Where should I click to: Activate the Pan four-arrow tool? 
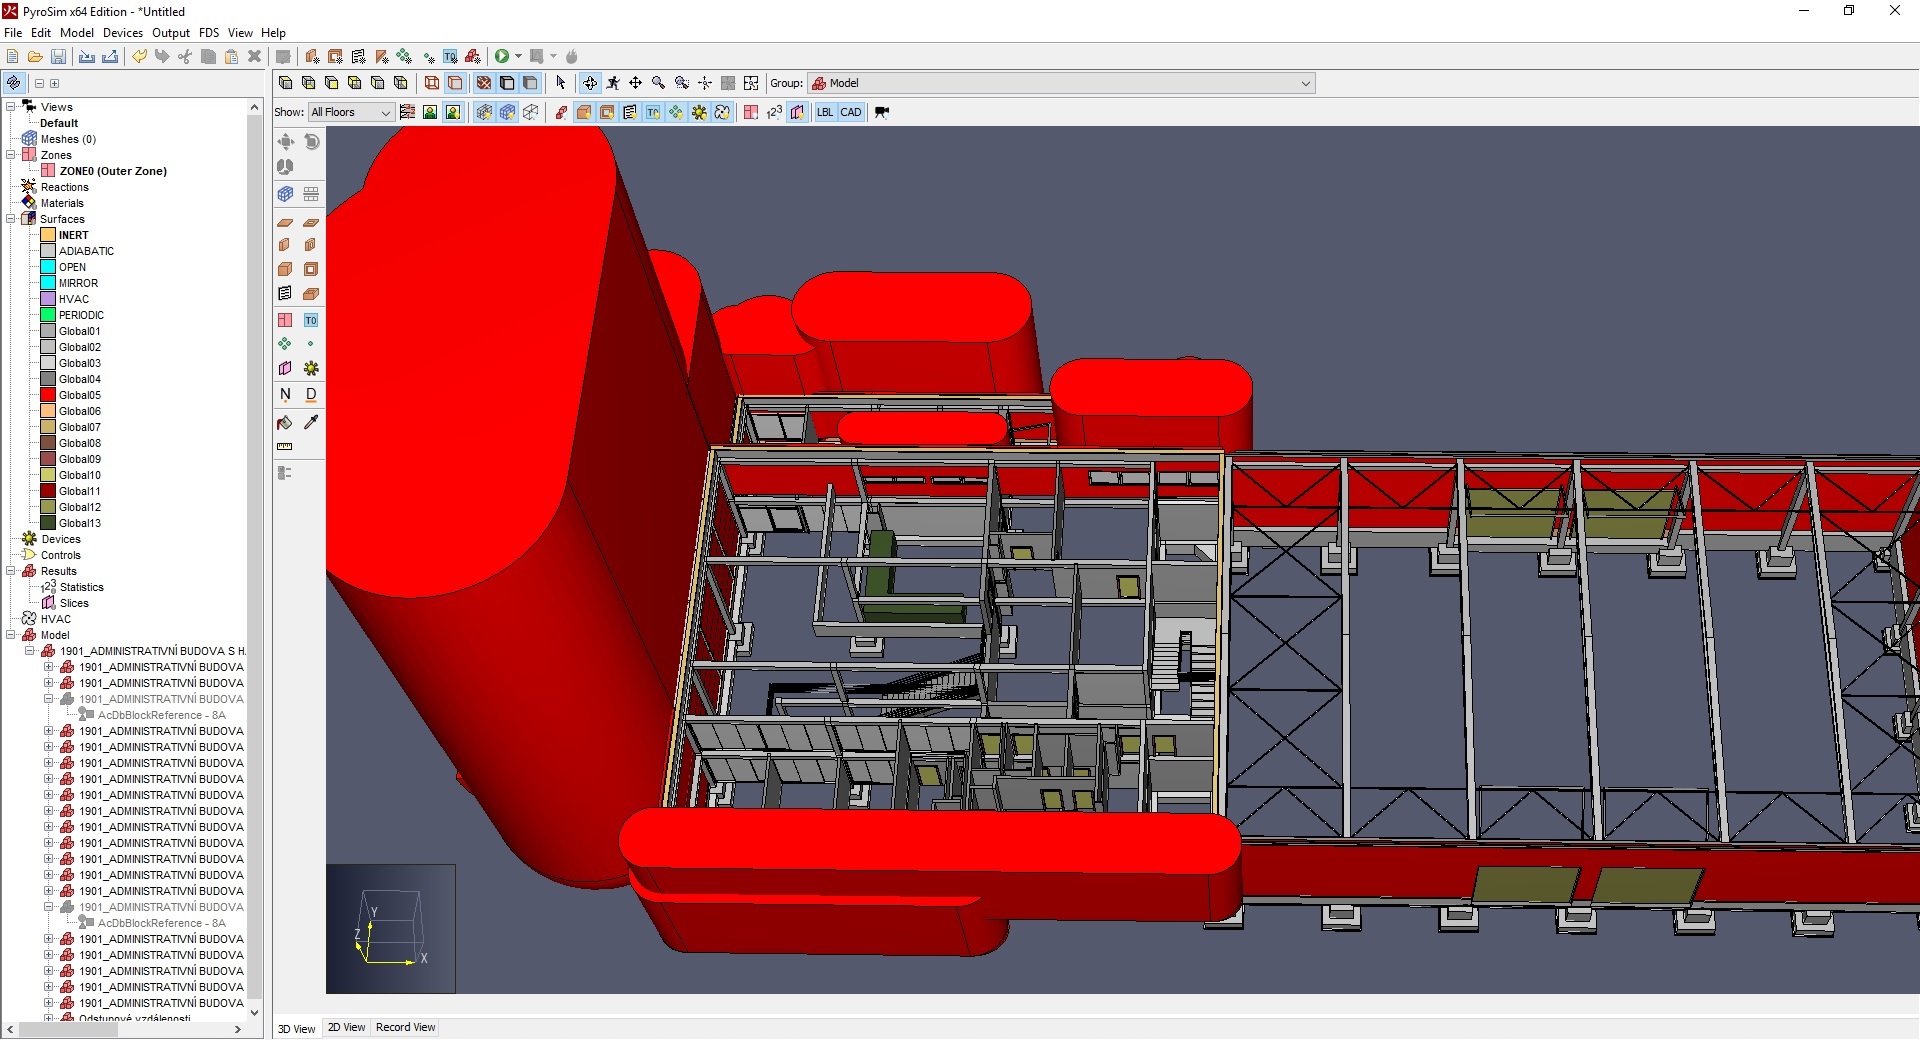pyautogui.click(x=635, y=83)
